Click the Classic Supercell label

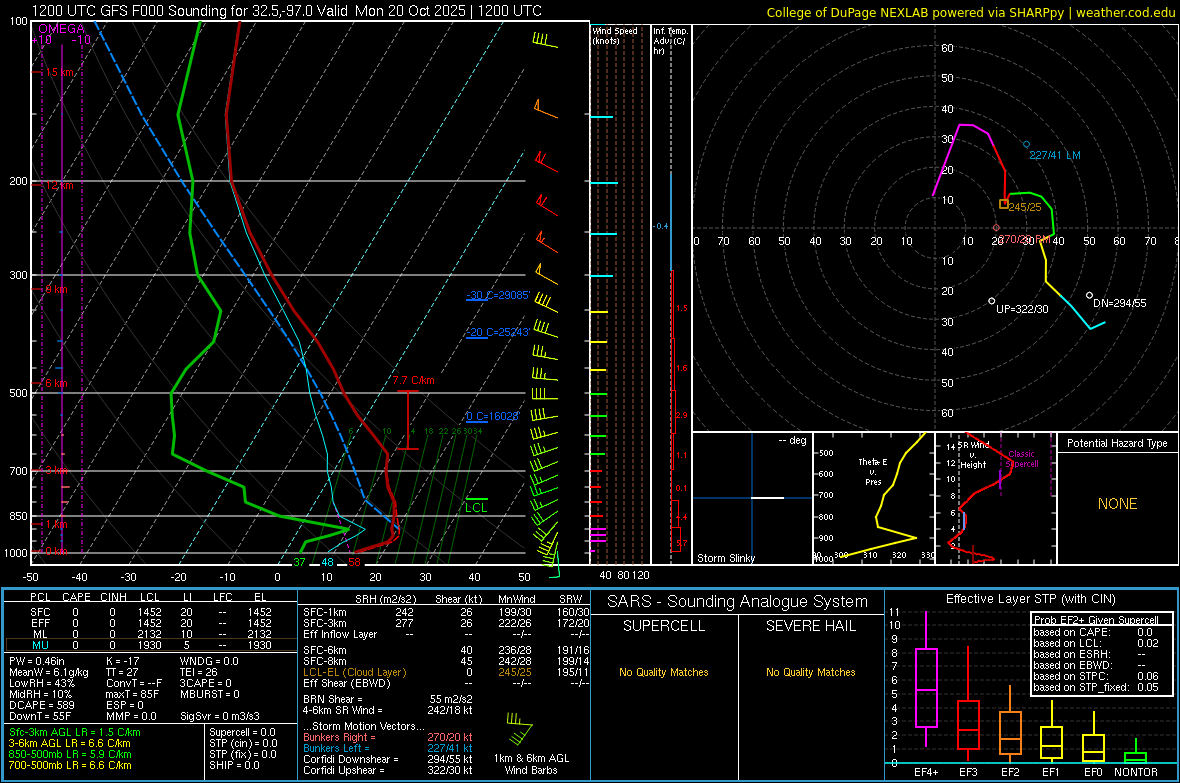[x=1021, y=459]
